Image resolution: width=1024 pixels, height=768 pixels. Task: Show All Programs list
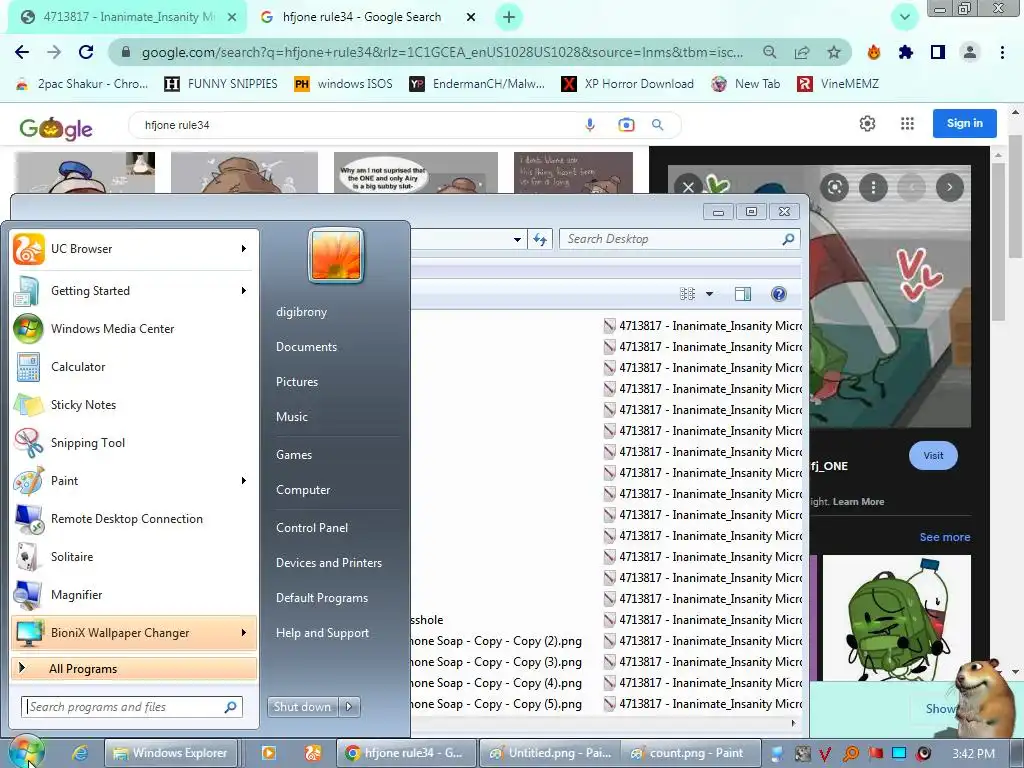pos(134,669)
